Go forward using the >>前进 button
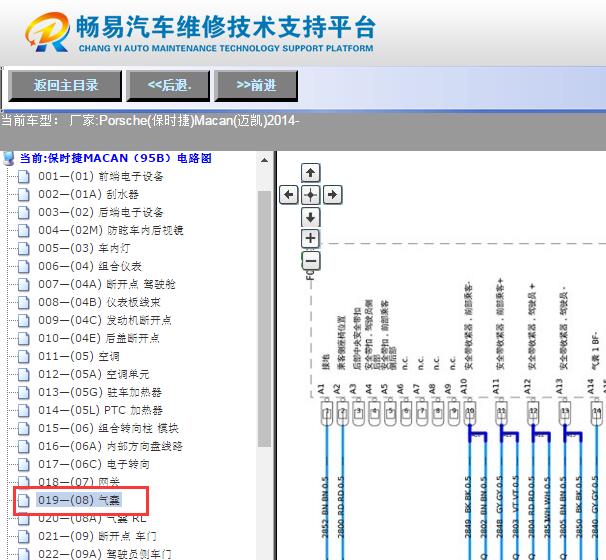 pos(256,86)
